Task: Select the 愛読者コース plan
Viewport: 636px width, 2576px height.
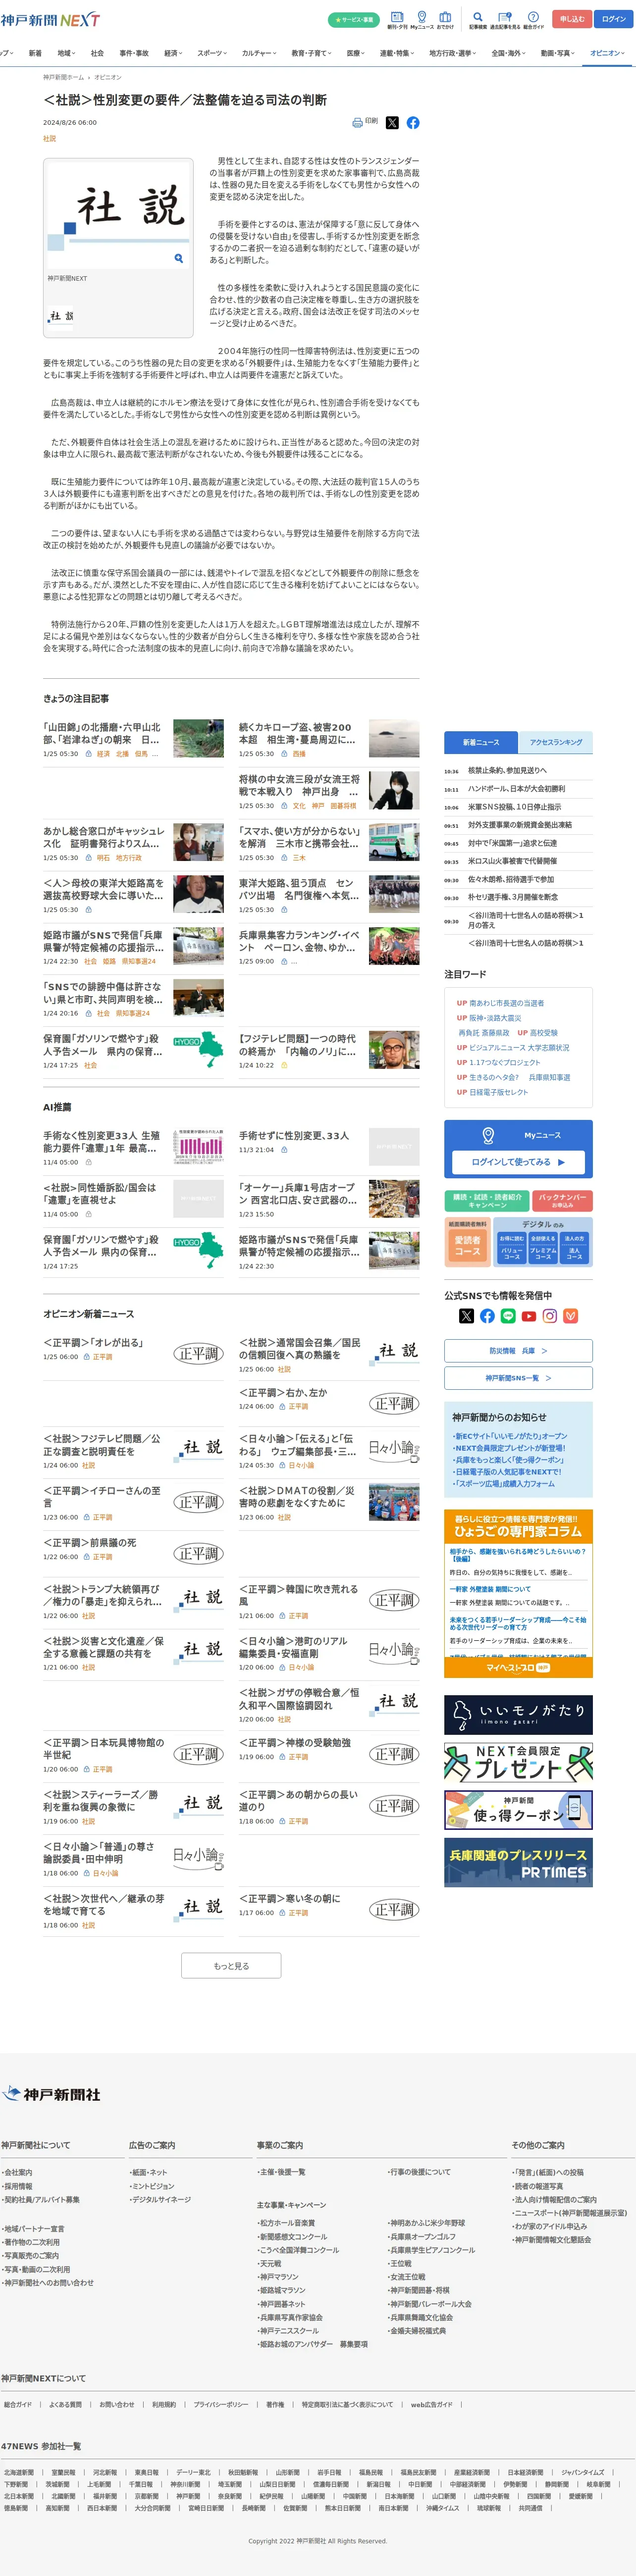Action: (x=468, y=1245)
